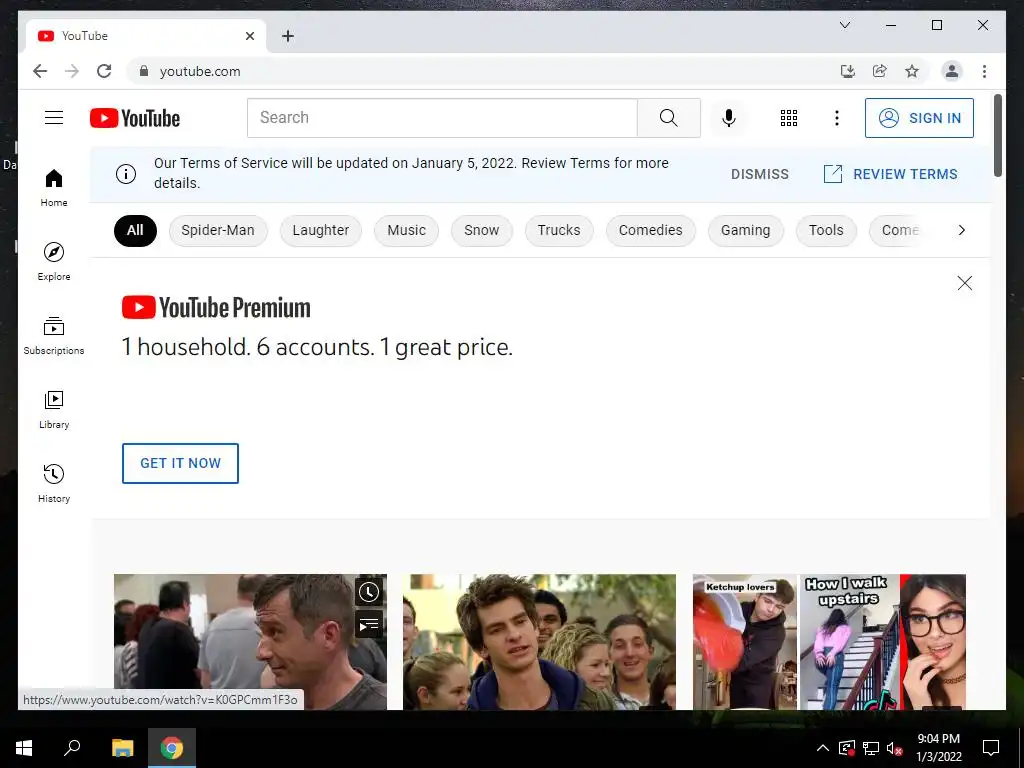This screenshot has height=768, width=1024.
Task: Open History in the sidebar
Action: tap(54, 483)
